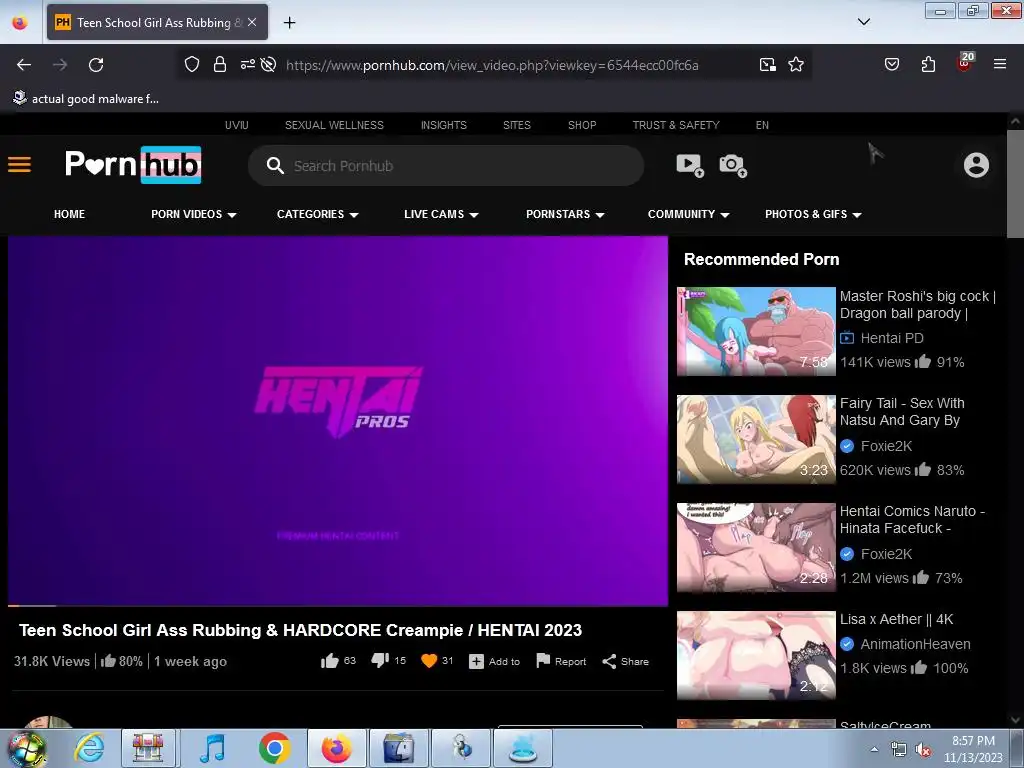
Task: Click the video progress bar below the player
Action: pyautogui.click(x=338, y=605)
